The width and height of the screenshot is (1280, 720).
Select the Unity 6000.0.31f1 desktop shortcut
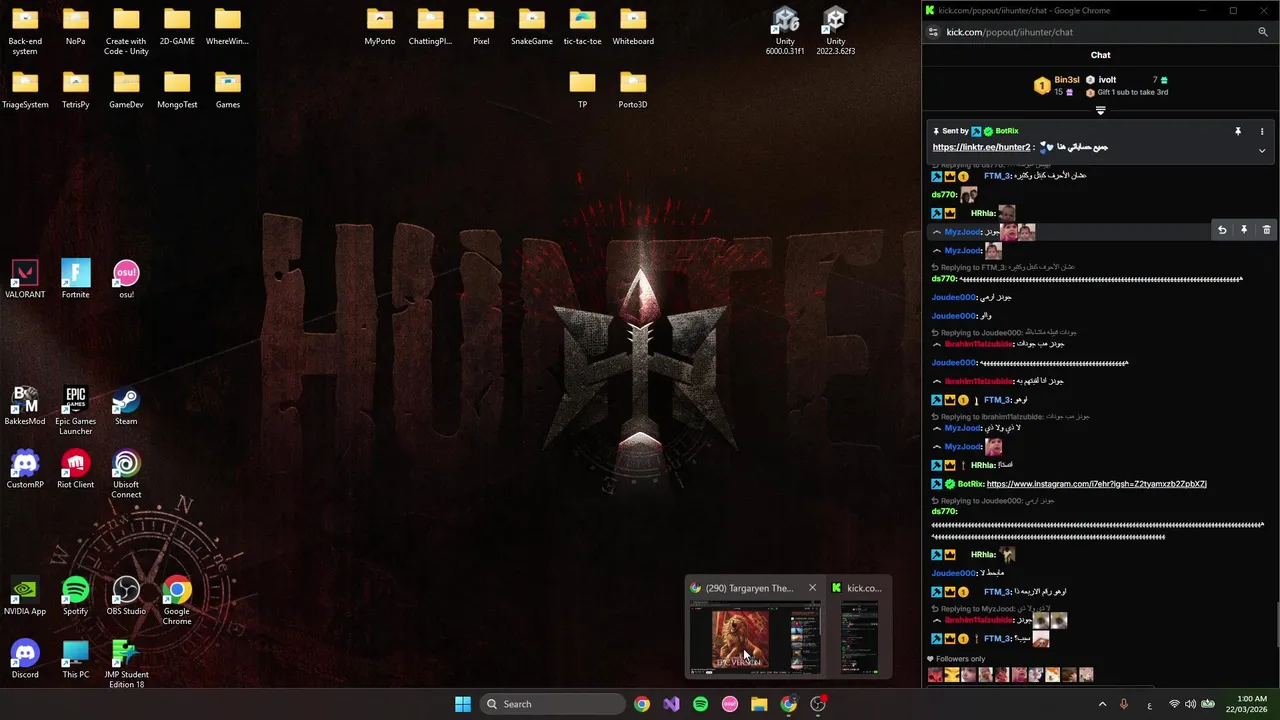tap(785, 31)
